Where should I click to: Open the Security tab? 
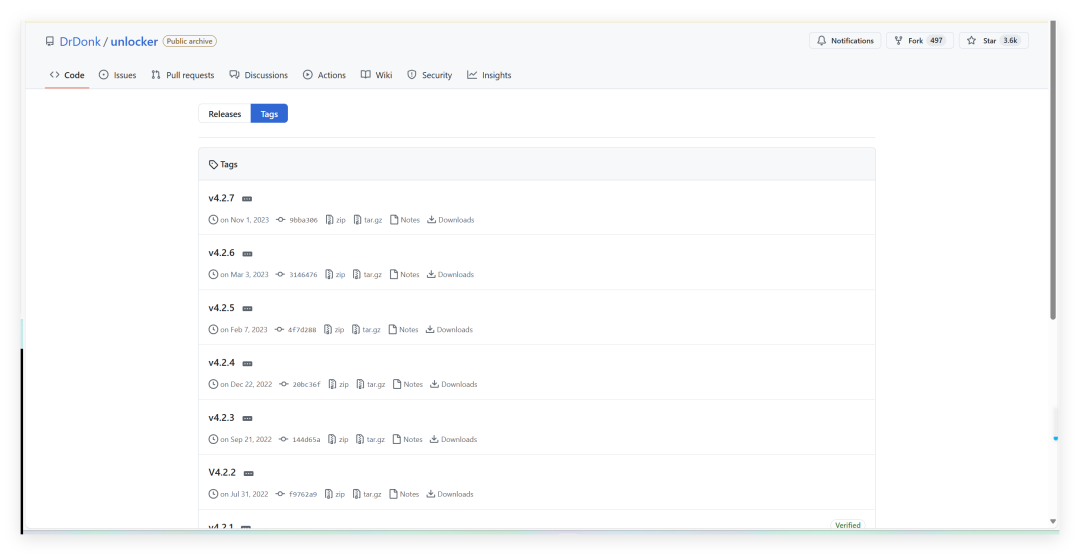430,75
